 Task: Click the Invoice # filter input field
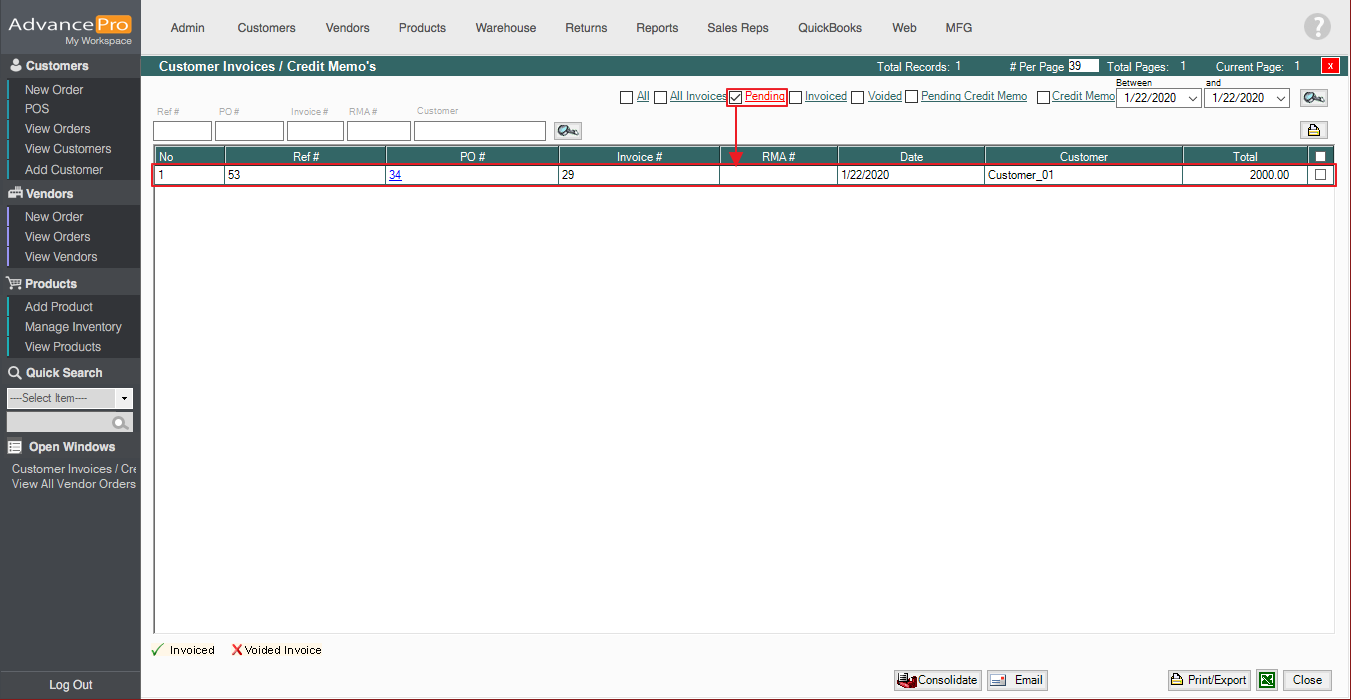pos(315,131)
